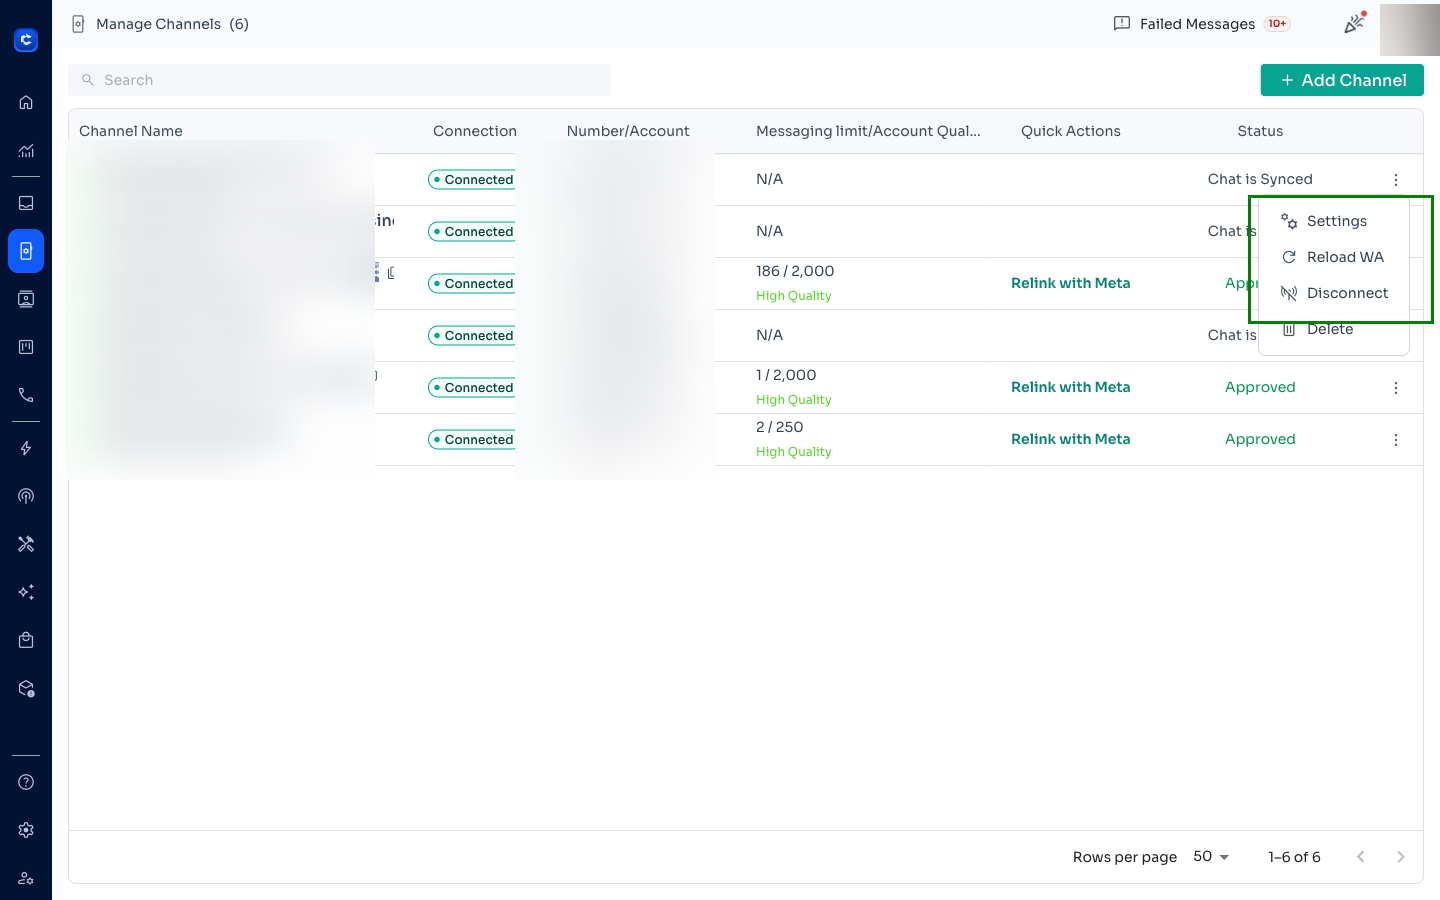Click the High Quality label under 2 / 250
Screen dimensions: 1440x900
(x=794, y=452)
